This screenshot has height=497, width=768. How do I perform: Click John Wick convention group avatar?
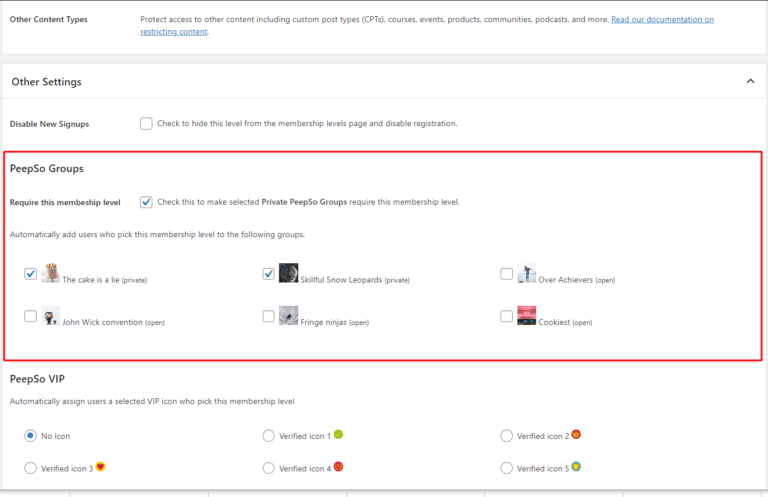click(x=51, y=316)
